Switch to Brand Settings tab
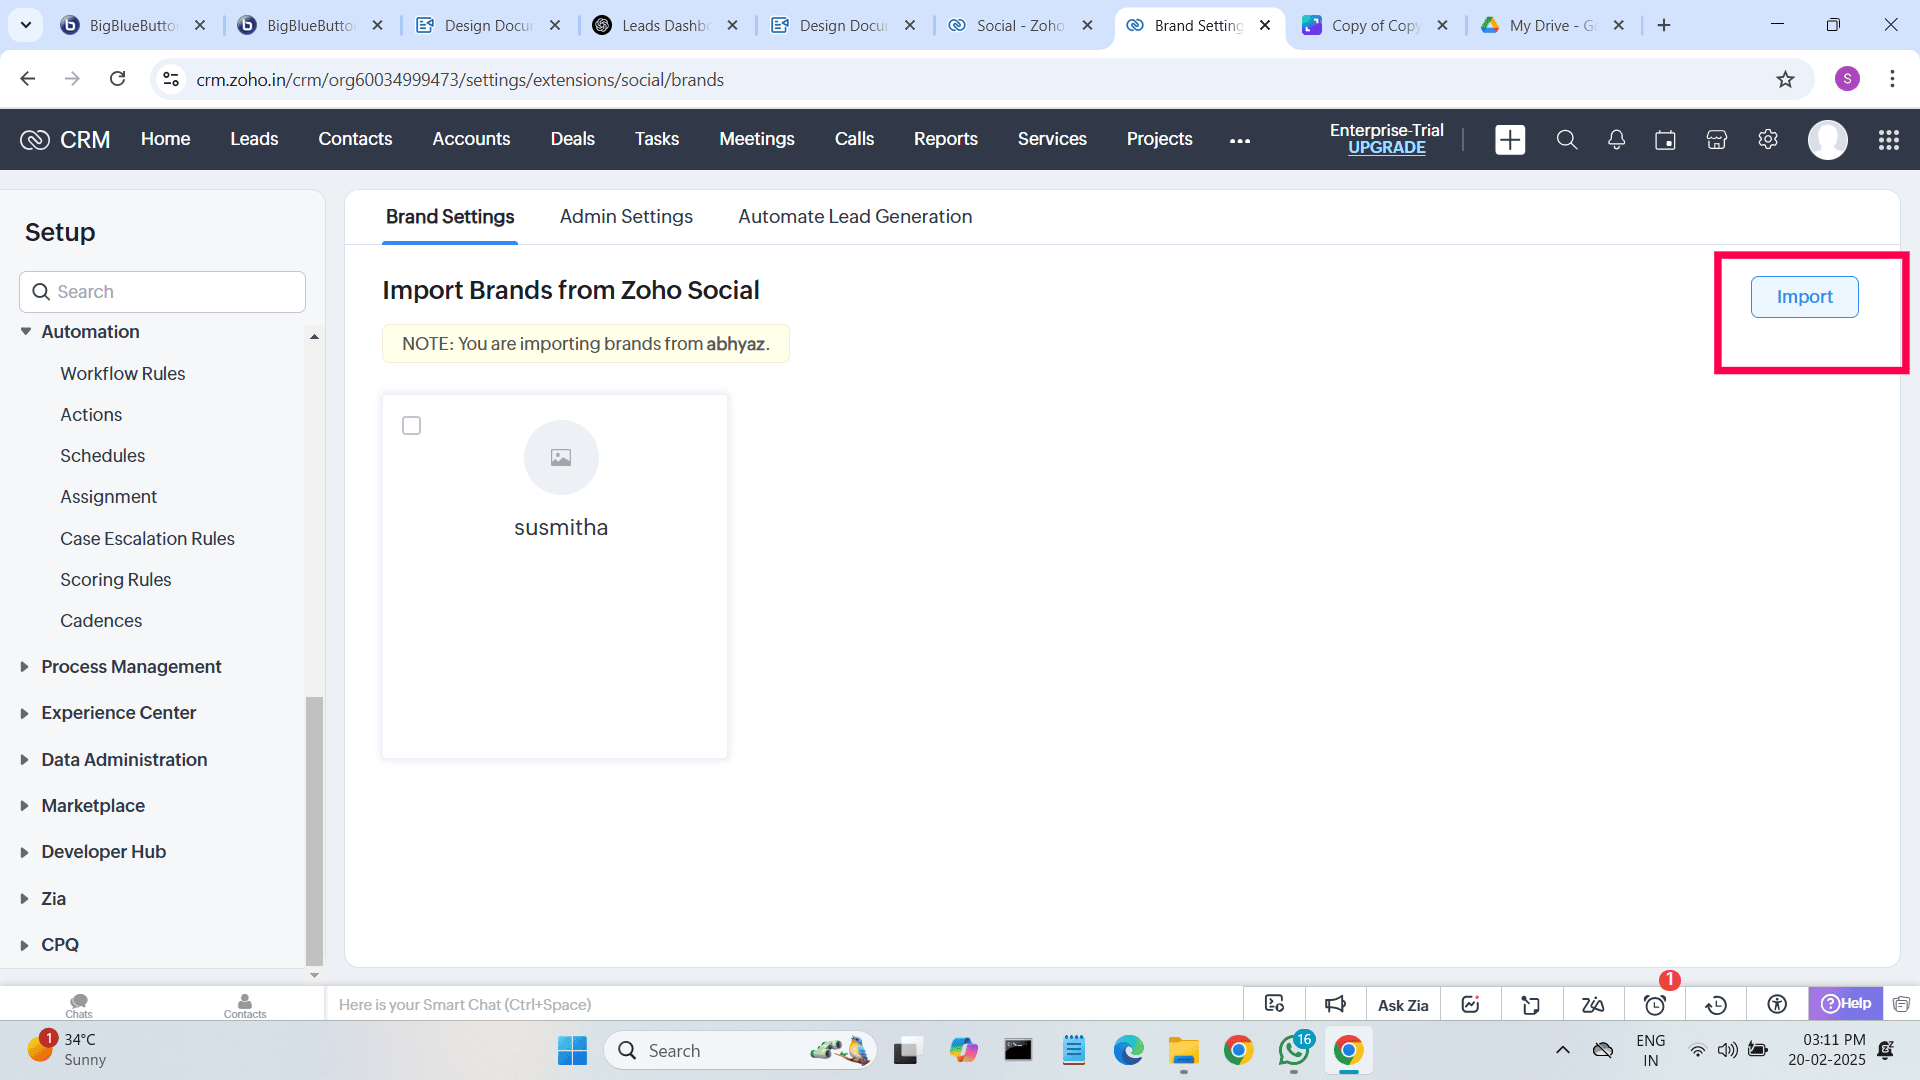 coord(450,217)
